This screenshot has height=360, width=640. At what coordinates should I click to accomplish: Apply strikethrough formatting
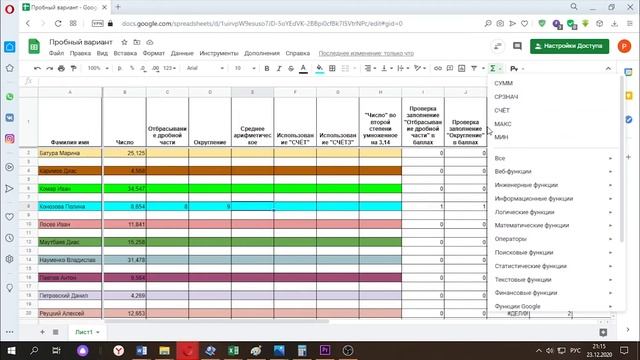[x=291, y=68]
